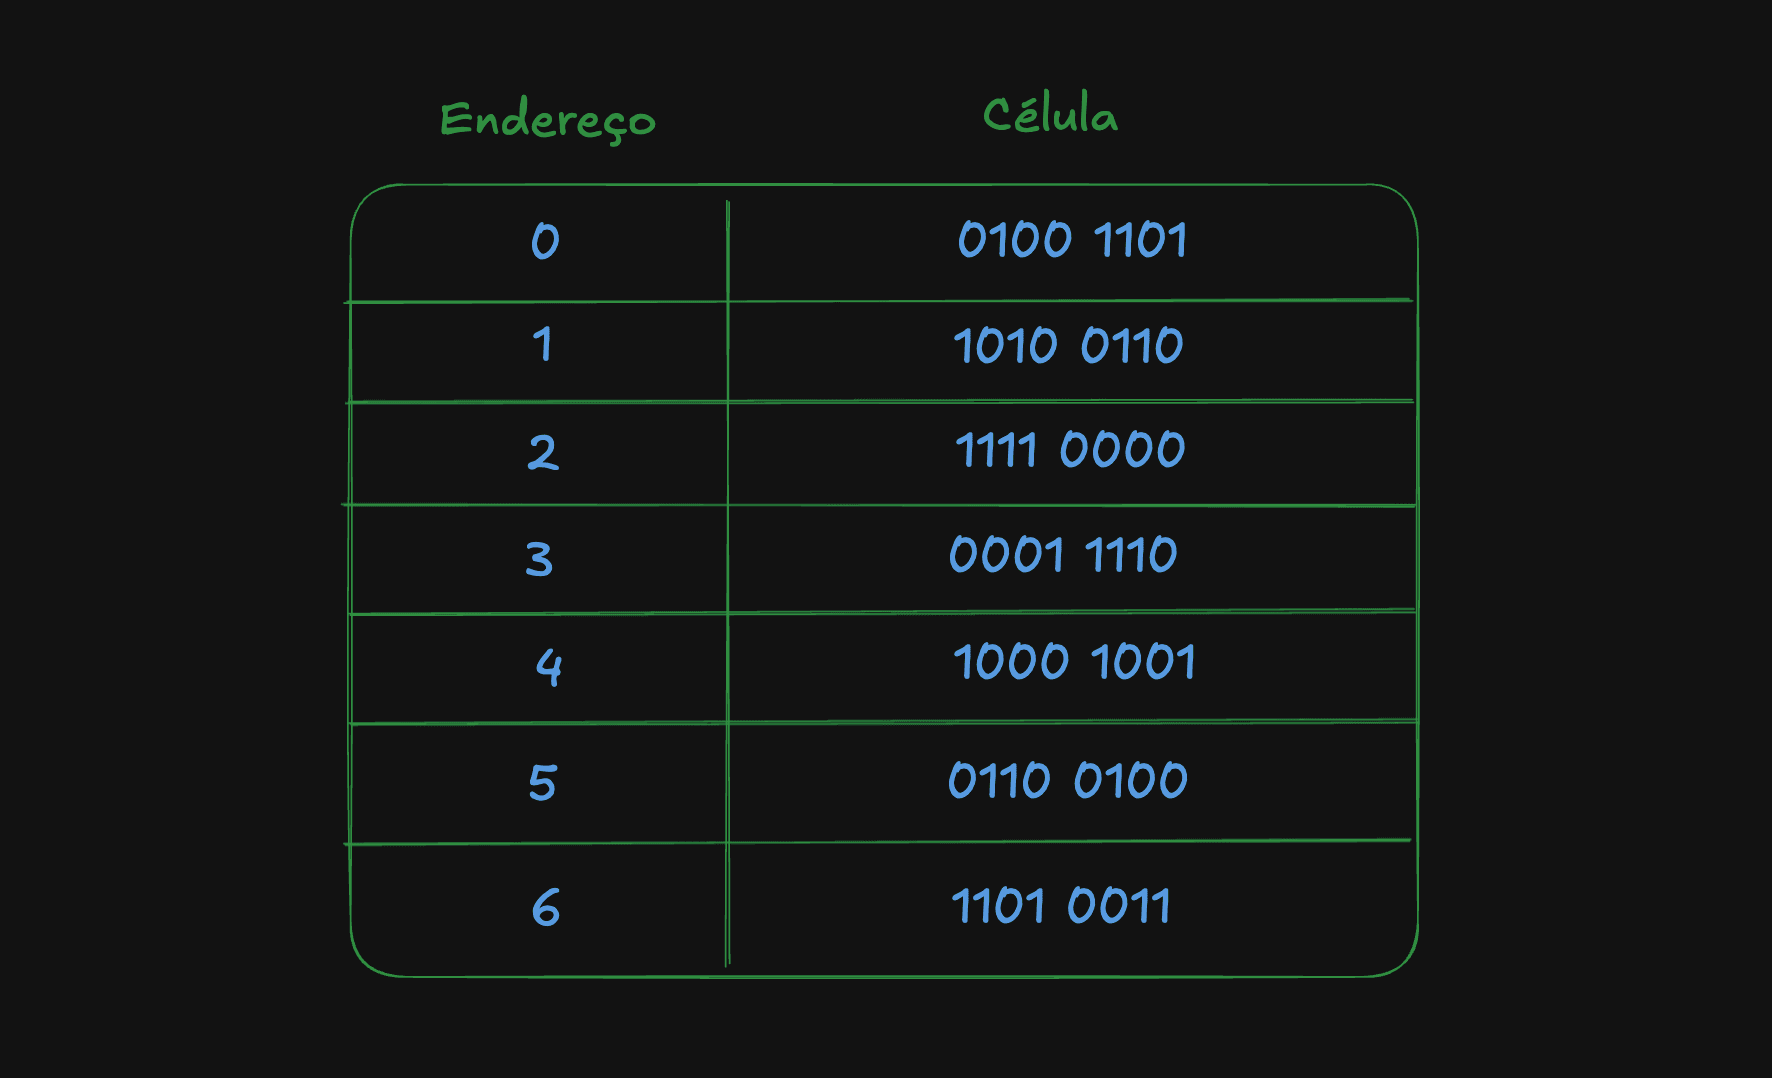Click the Endereço column header
Viewport: 1772px width, 1078px height.
coord(548,121)
